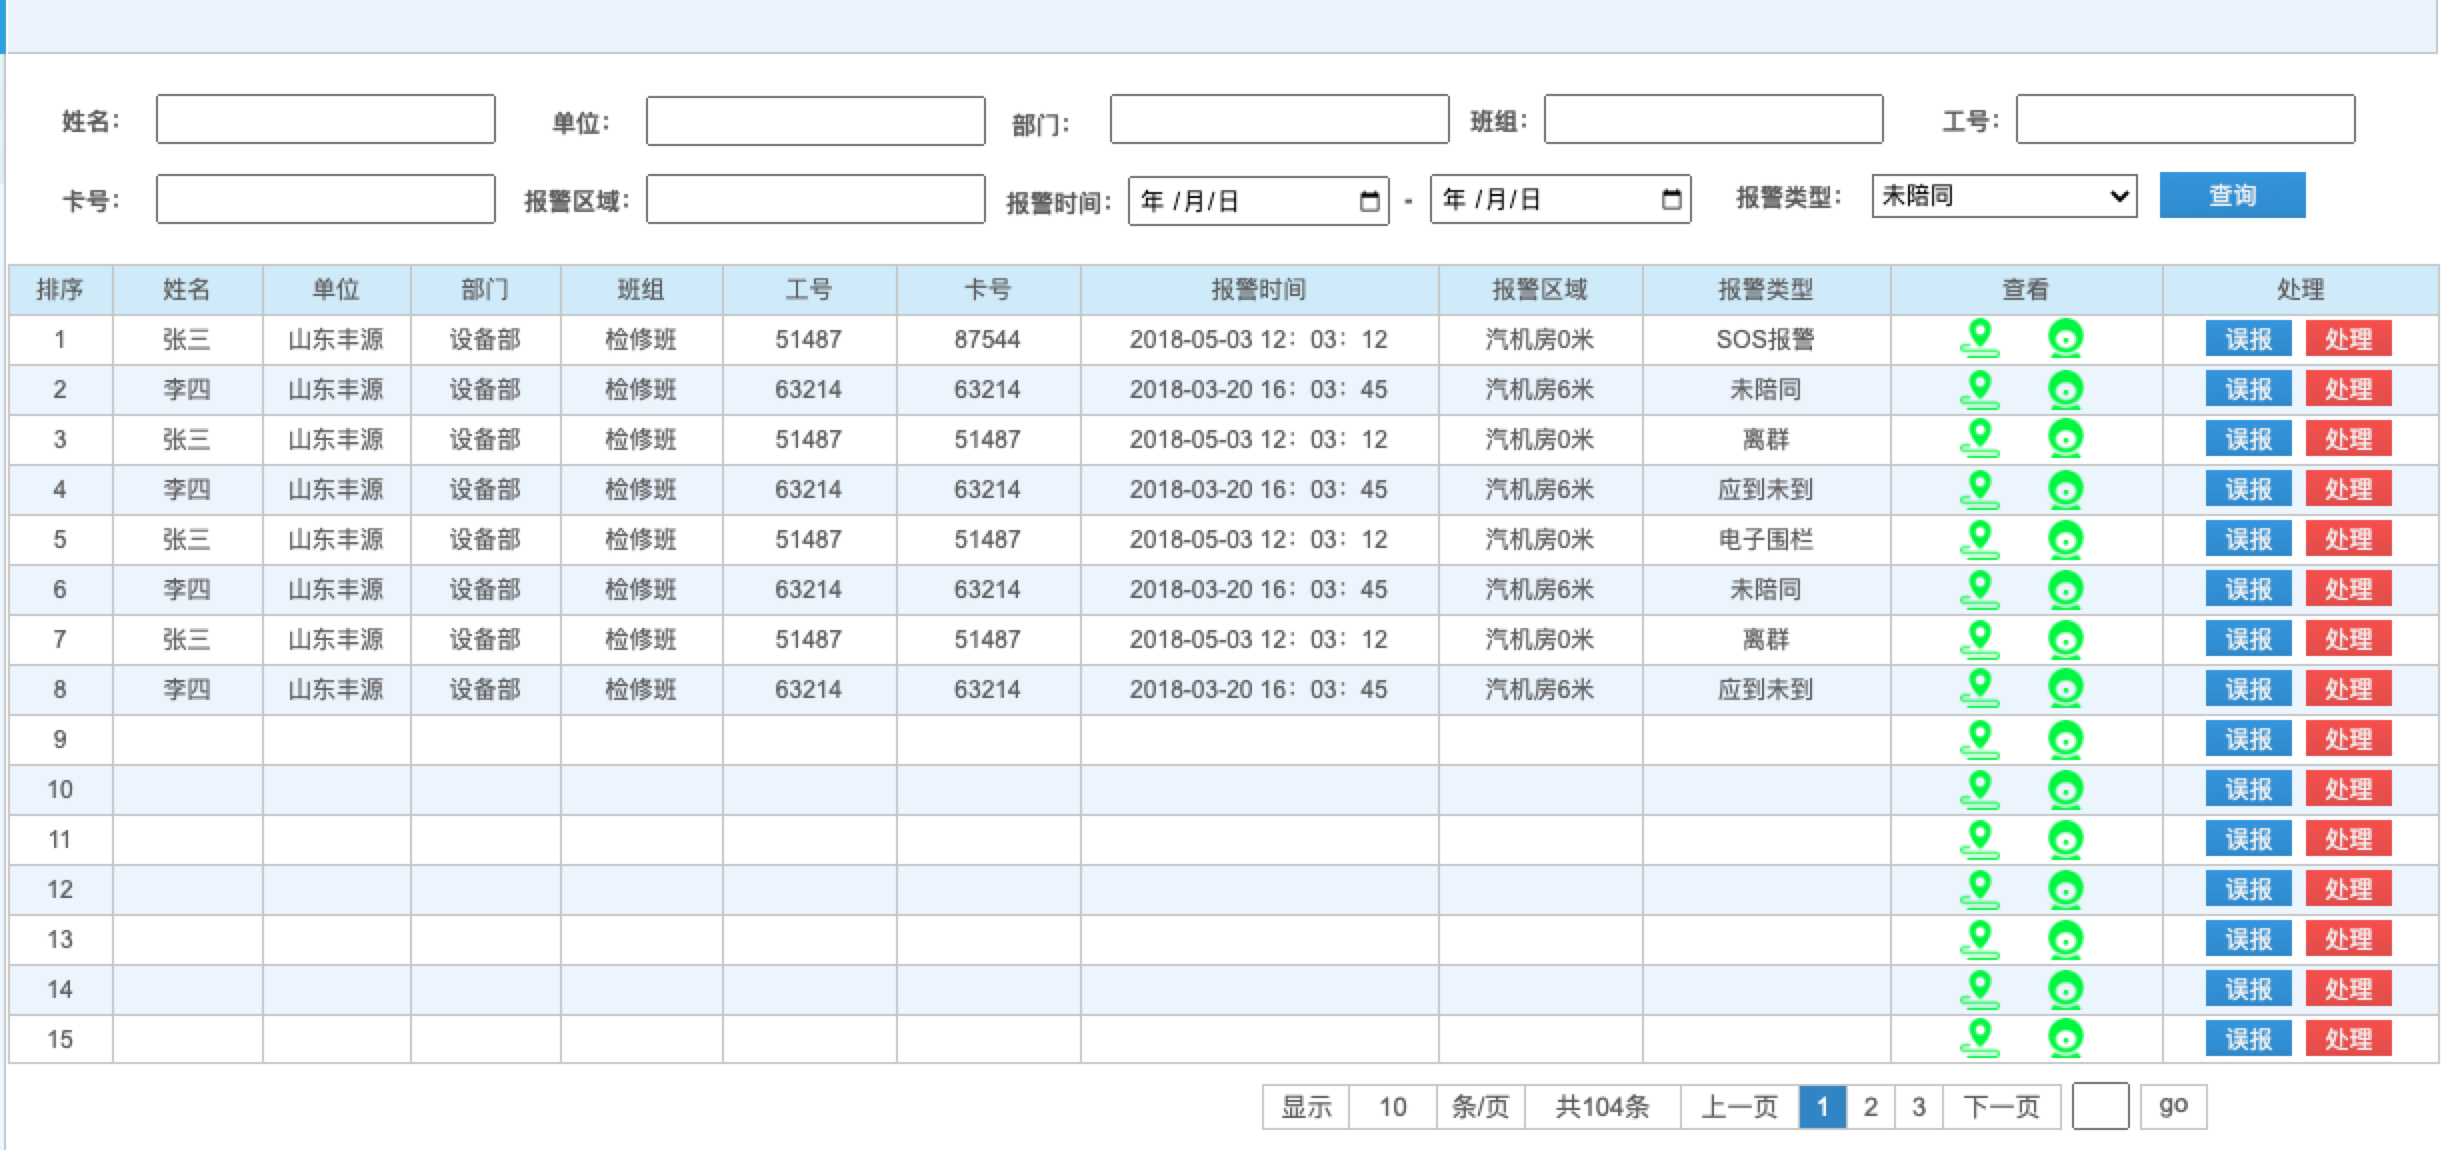Click page number input beside go
The height and width of the screenshot is (1150, 2446).
pyautogui.click(x=2100, y=1106)
